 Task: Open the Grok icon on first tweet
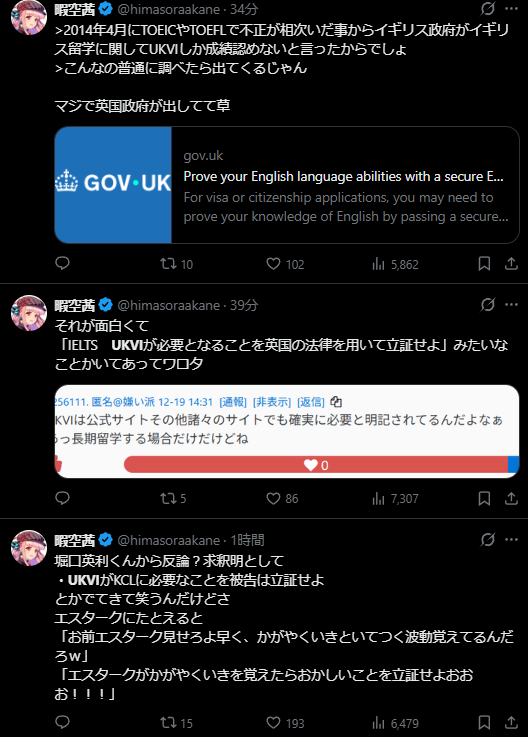pos(488,9)
